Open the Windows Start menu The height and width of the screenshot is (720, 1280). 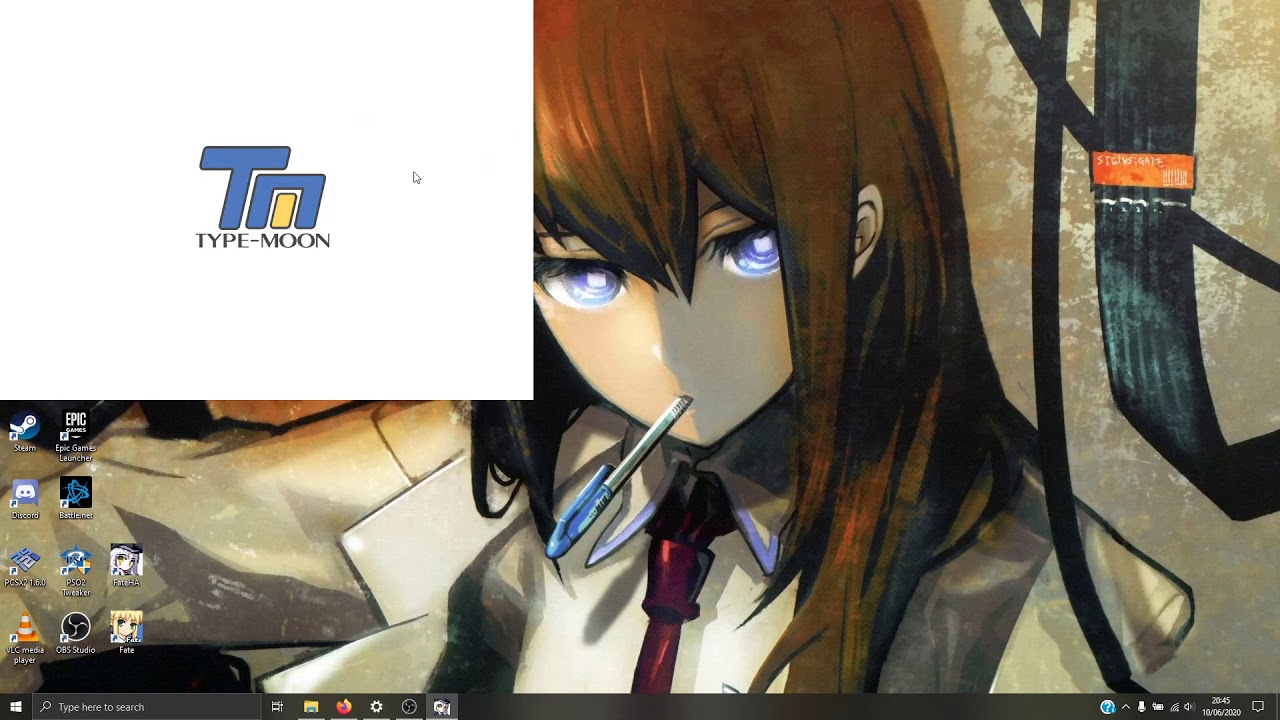coord(16,707)
